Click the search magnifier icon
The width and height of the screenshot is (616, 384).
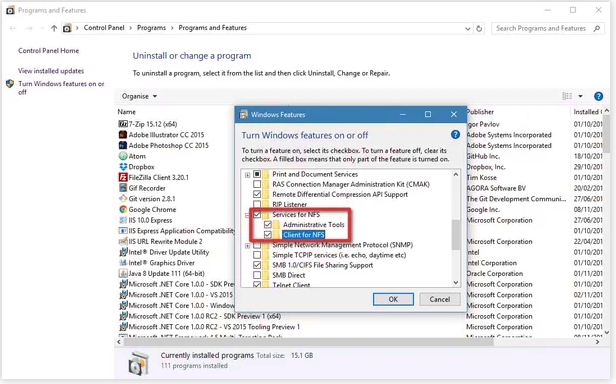coord(597,28)
